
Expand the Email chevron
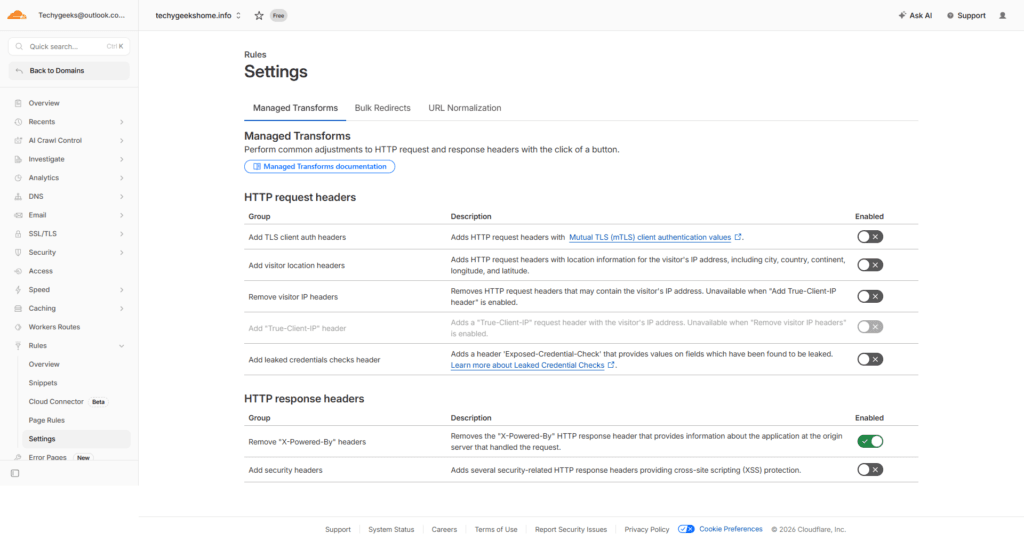tap(121, 215)
